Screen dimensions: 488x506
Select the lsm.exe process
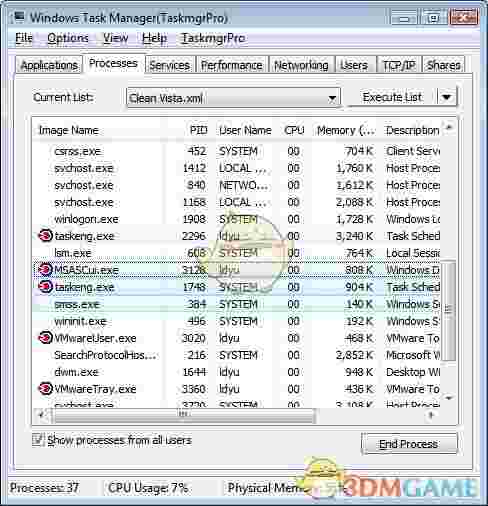point(237,253)
